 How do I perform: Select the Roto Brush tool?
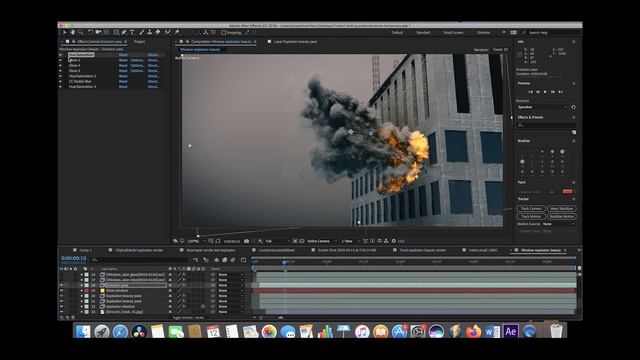168,32
